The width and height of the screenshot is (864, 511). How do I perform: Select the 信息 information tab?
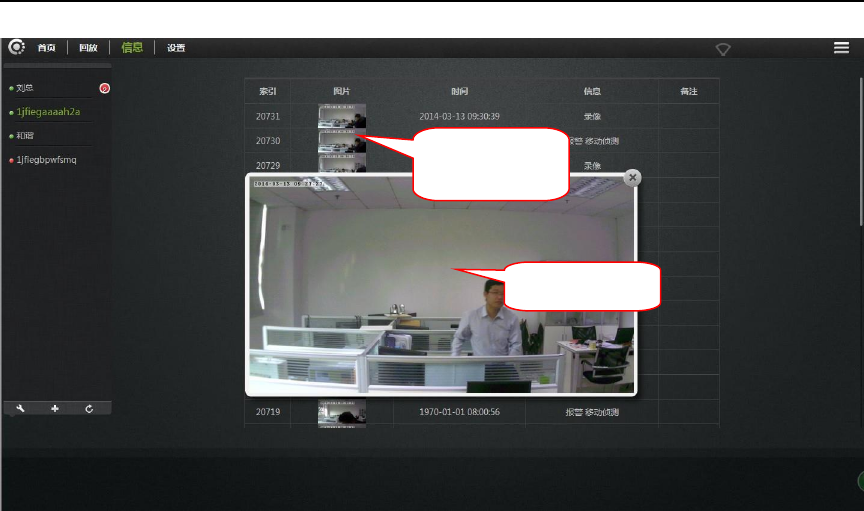coord(132,47)
